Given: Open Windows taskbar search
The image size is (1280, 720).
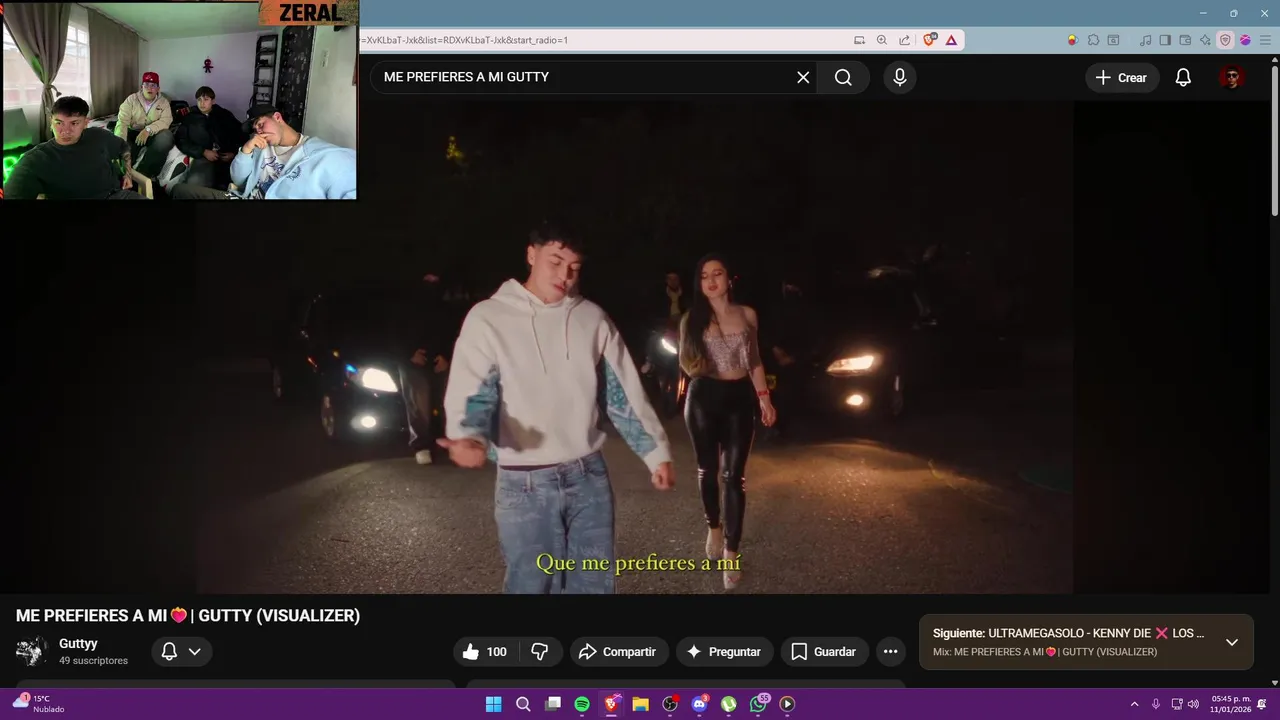Looking at the screenshot, I should 523,704.
